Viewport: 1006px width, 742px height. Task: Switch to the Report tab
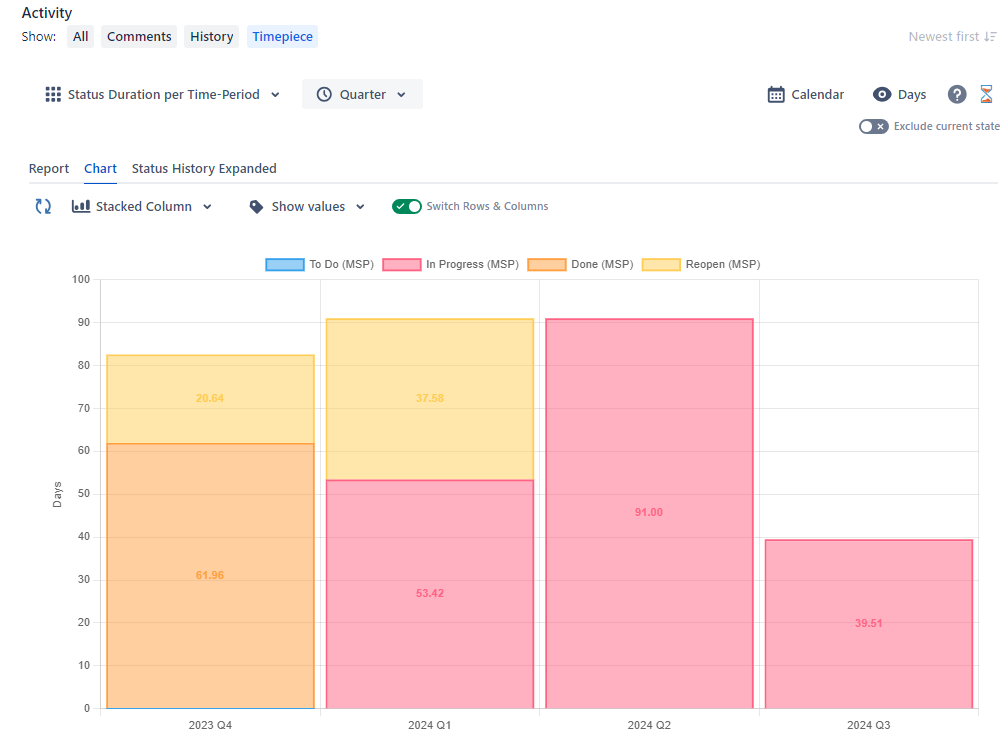click(x=49, y=168)
